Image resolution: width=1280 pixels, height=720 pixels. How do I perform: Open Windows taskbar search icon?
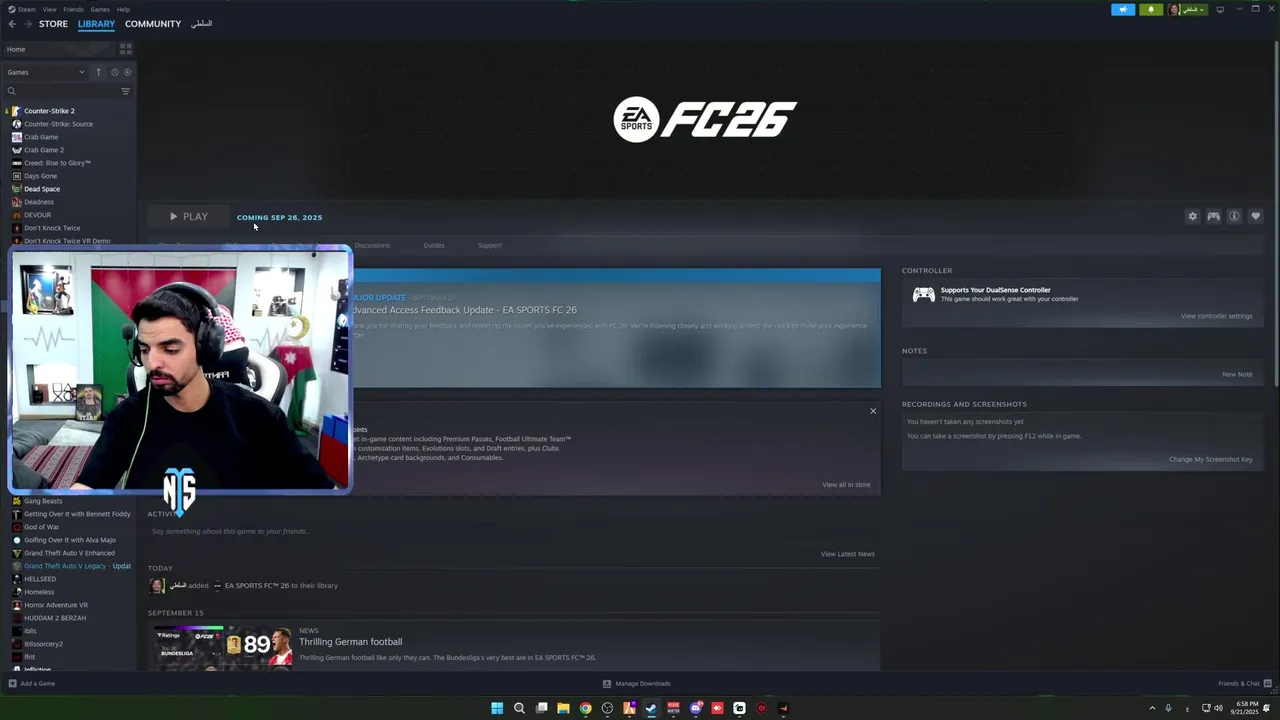point(519,708)
